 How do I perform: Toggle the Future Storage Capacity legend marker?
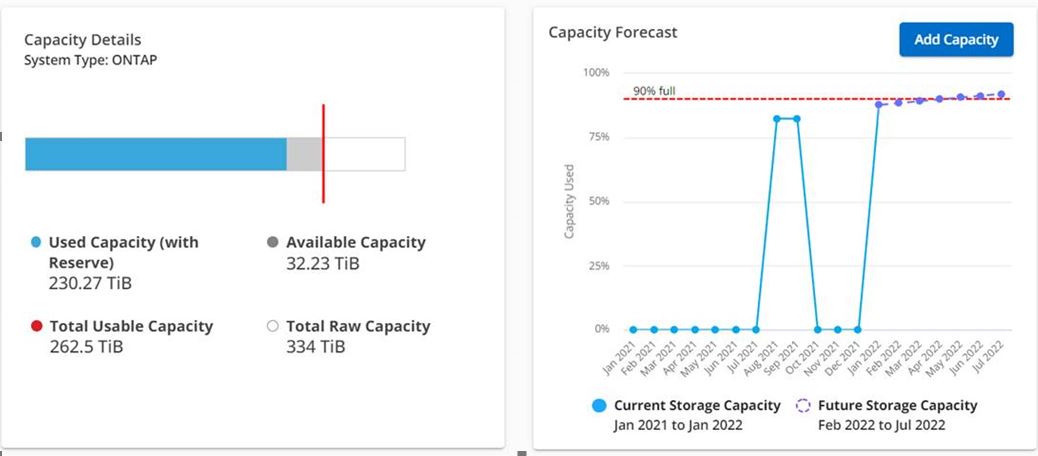pyautogui.click(x=804, y=406)
